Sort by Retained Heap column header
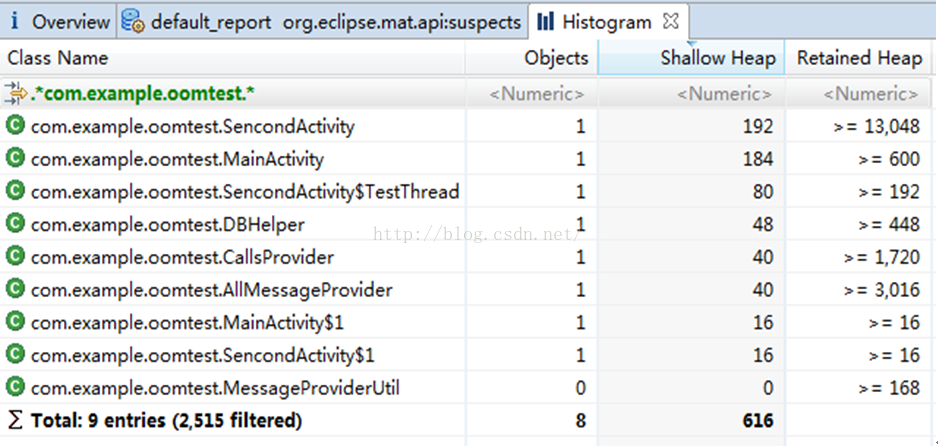The height and width of the screenshot is (446, 938). point(859,58)
